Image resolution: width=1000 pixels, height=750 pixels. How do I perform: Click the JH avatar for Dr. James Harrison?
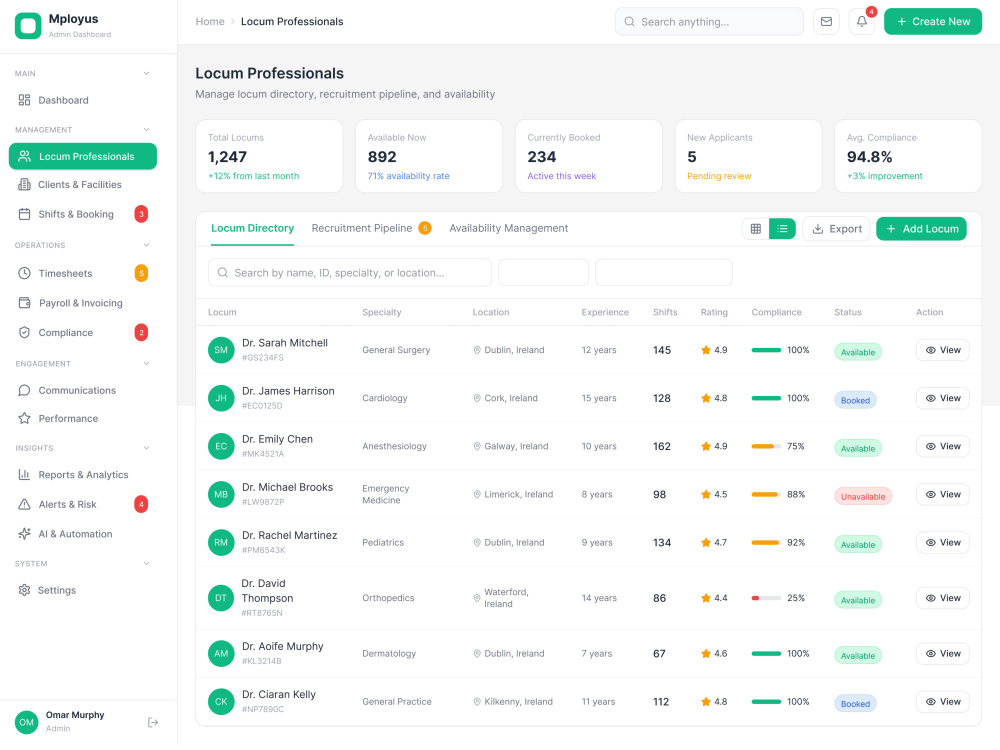click(x=221, y=398)
